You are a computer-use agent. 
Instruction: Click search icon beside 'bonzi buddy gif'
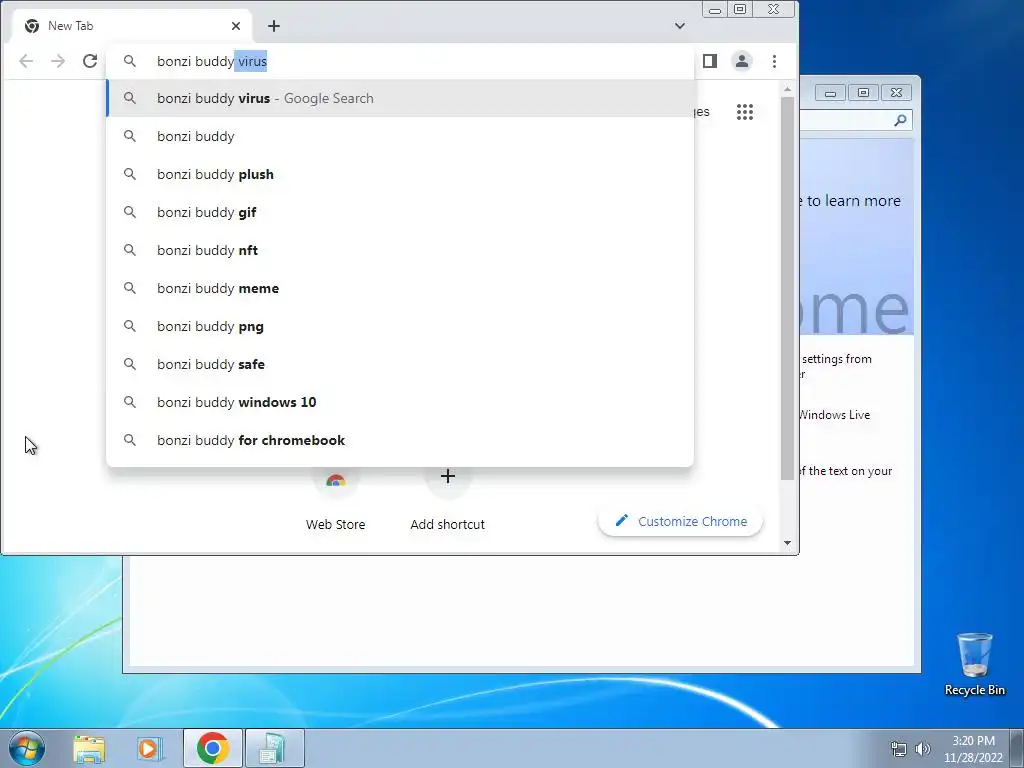click(x=130, y=212)
